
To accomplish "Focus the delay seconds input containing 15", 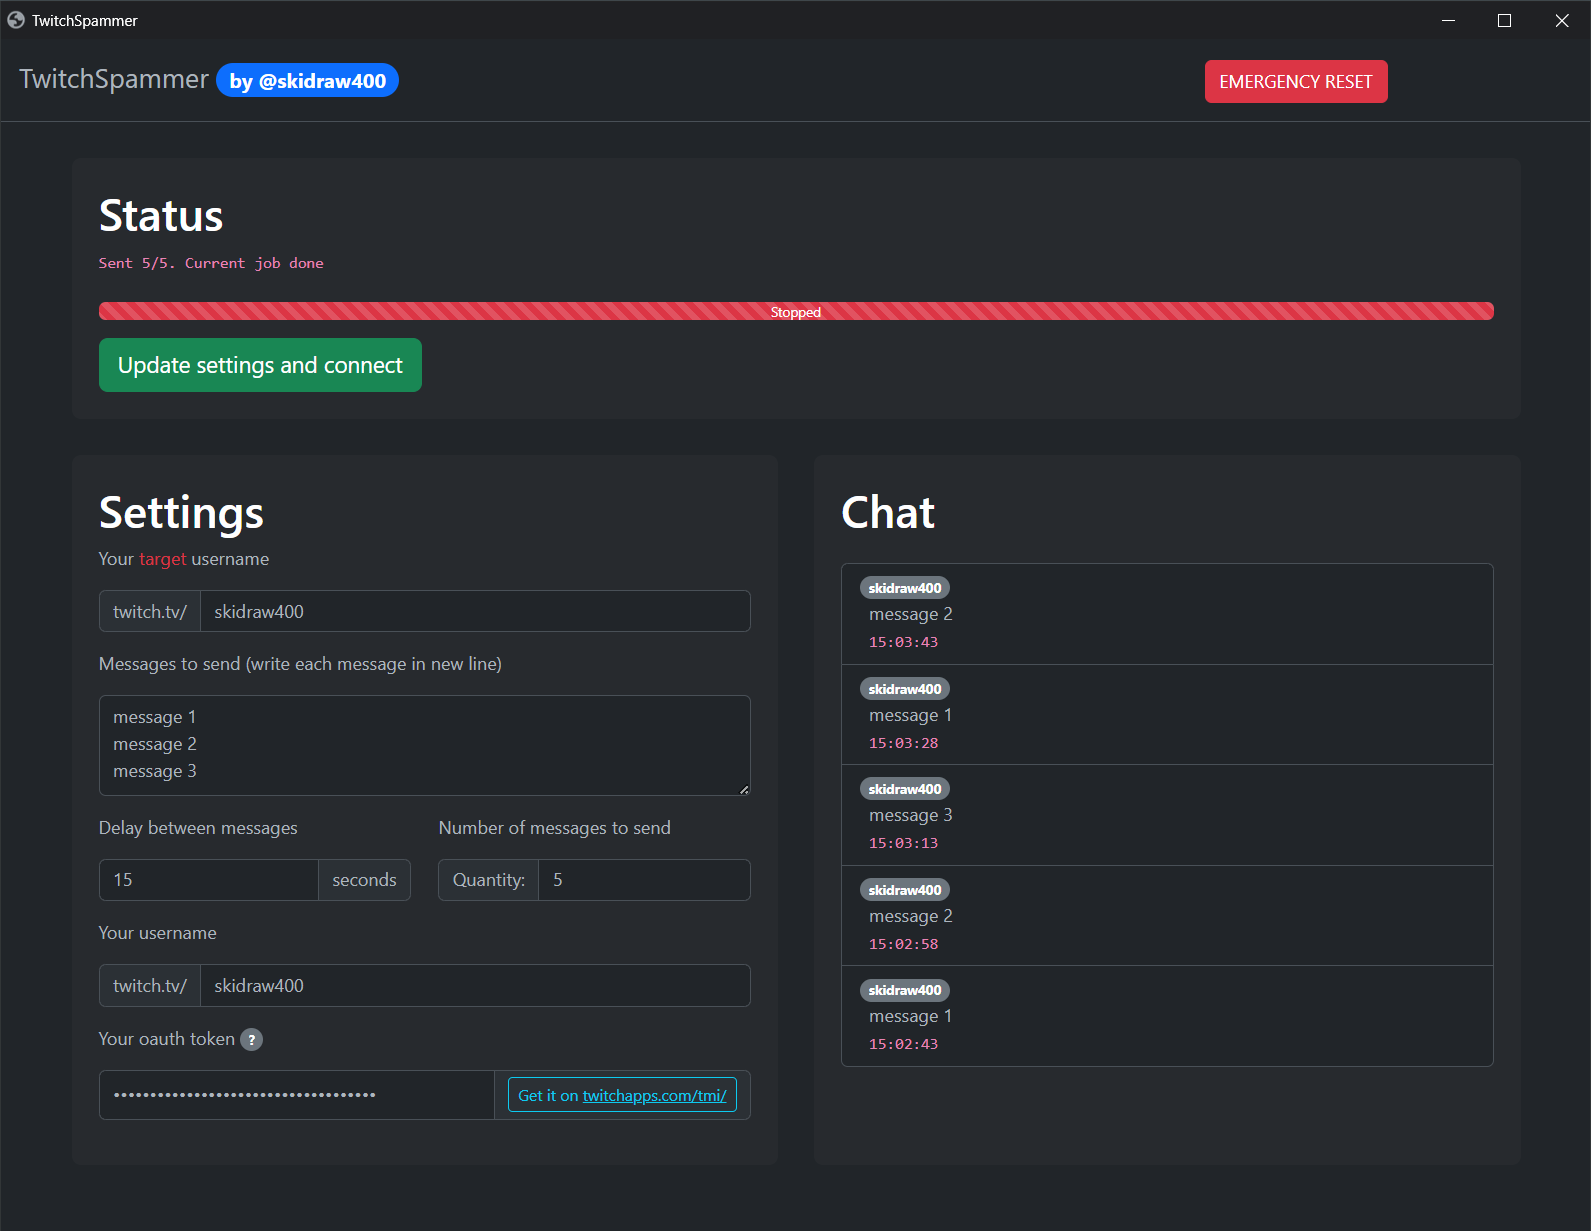I will coord(209,880).
